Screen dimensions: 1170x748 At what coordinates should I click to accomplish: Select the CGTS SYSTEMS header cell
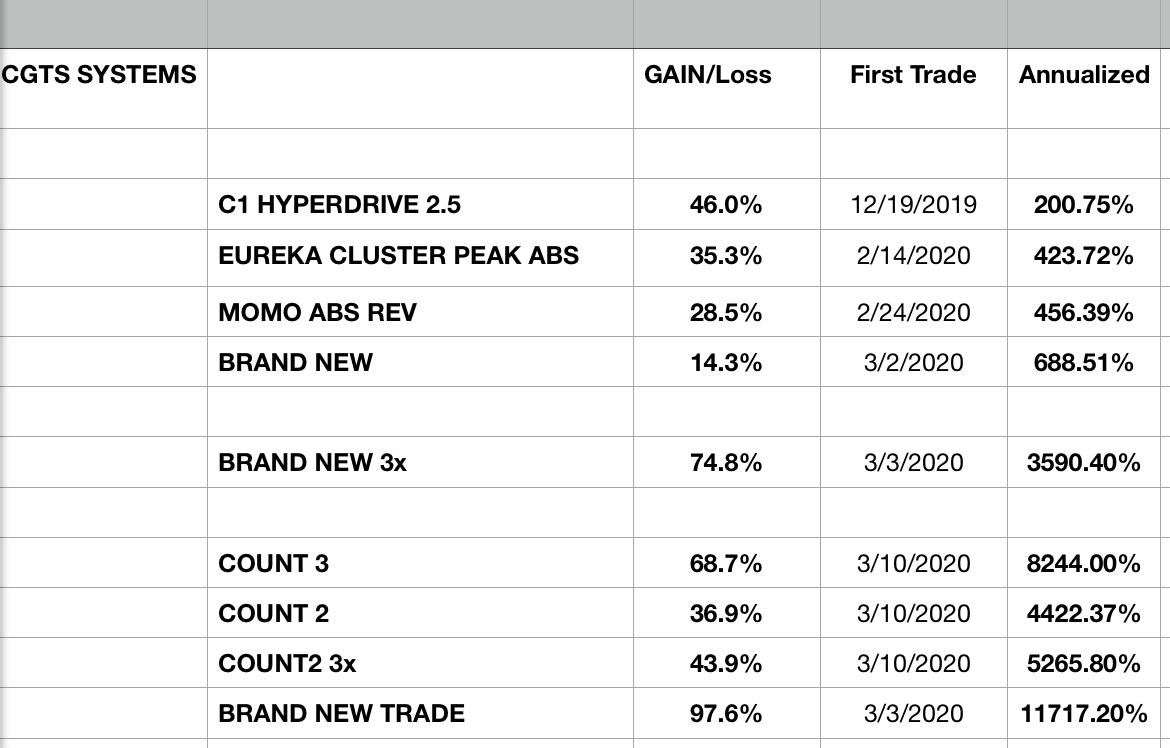pyautogui.click(x=99, y=75)
